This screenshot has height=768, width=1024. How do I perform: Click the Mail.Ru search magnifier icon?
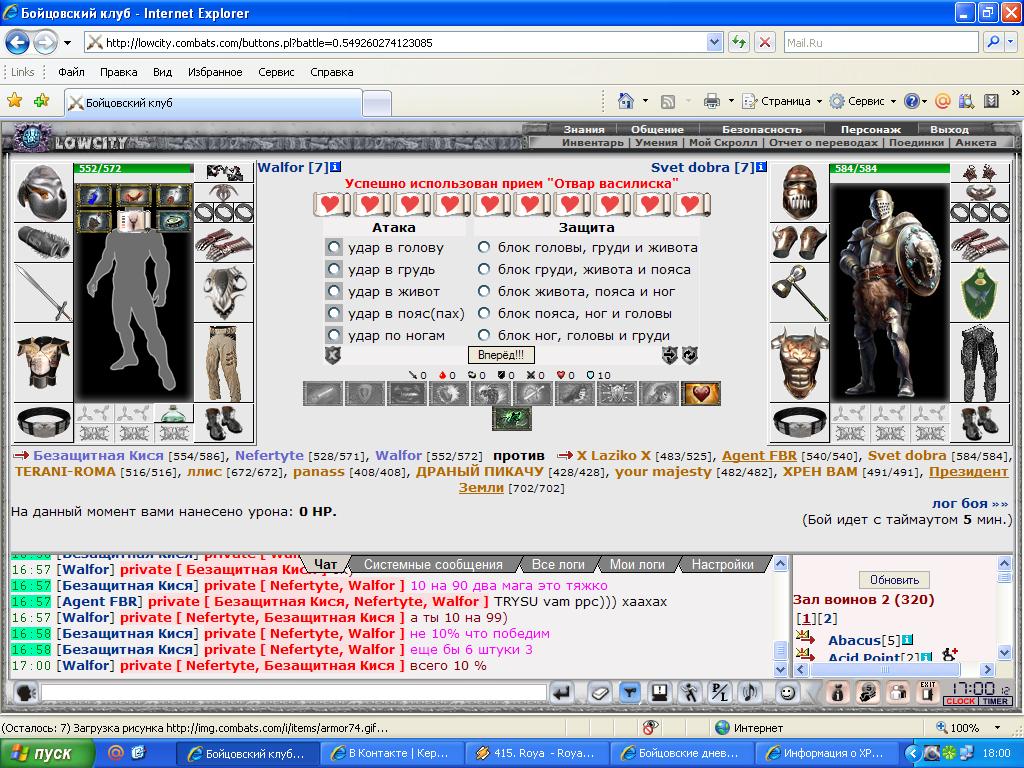coord(993,43)
